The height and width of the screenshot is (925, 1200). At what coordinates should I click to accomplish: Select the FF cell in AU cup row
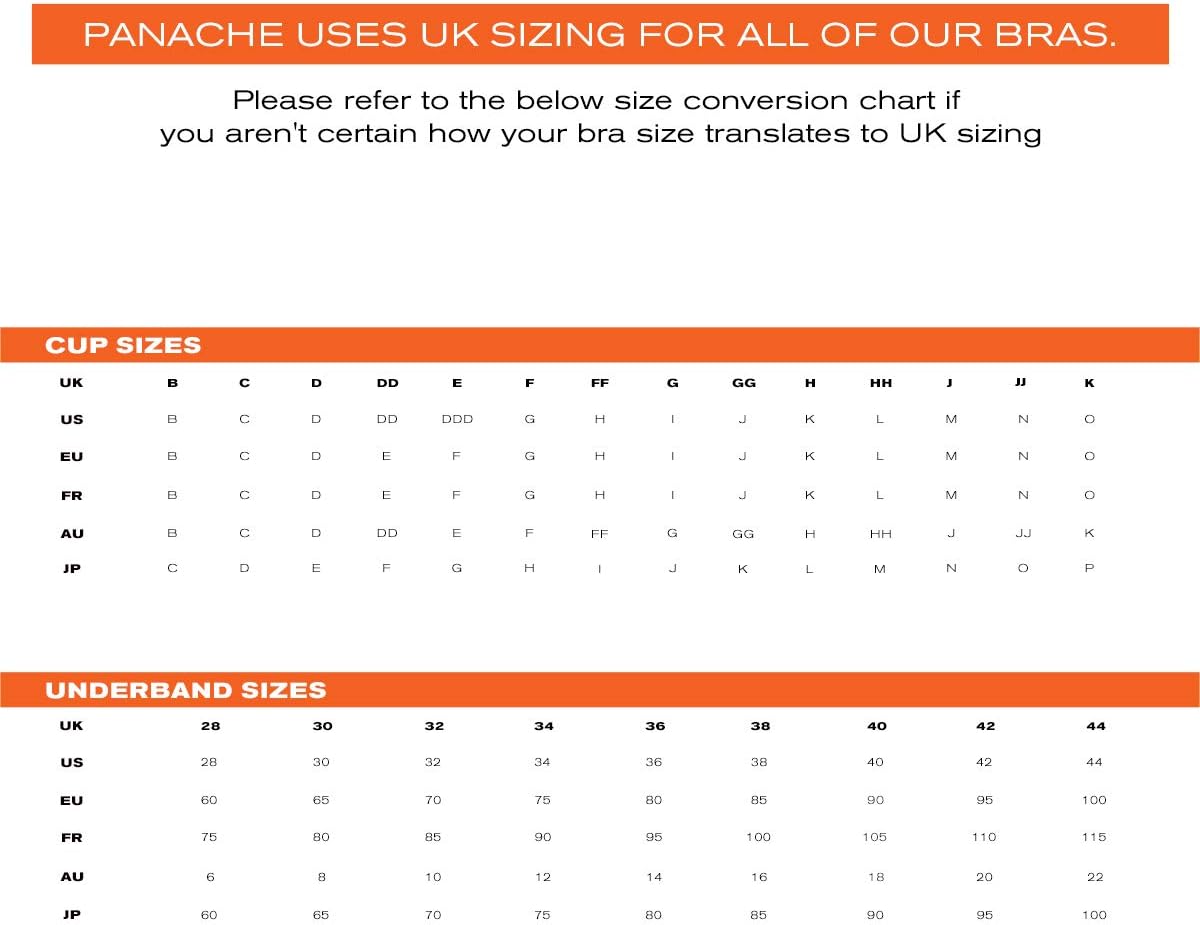(x=599, y=534)
